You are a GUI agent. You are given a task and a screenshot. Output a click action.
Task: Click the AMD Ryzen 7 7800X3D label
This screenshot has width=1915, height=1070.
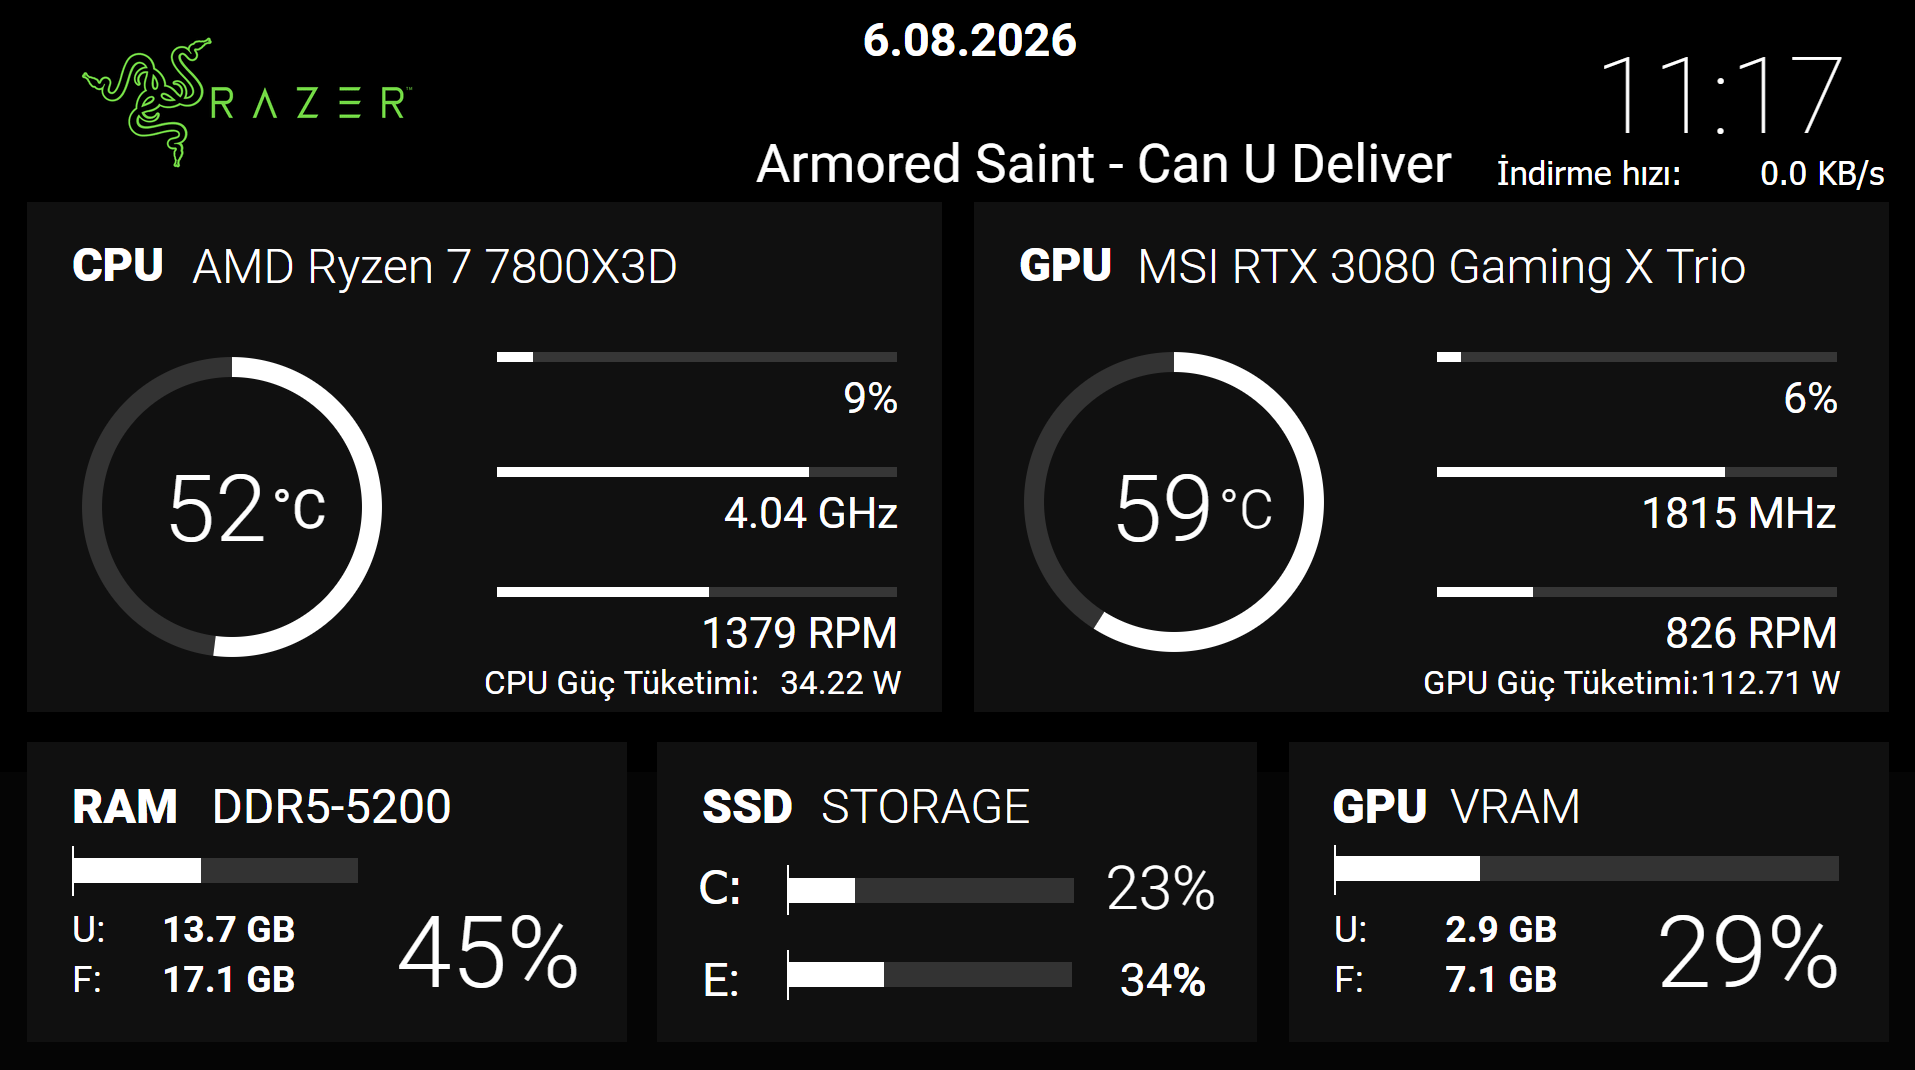435,267
